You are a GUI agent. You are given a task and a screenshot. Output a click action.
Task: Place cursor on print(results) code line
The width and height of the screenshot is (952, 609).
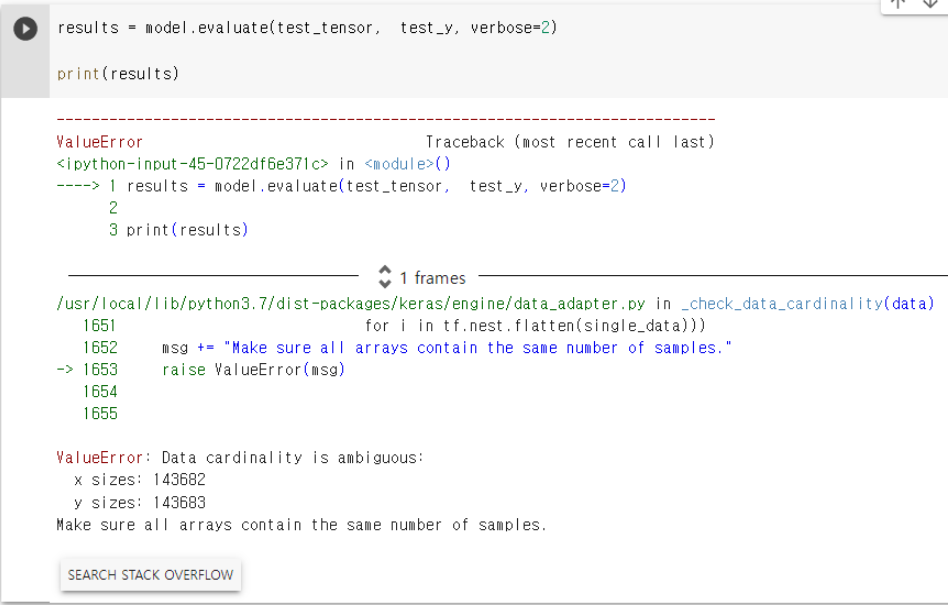click(x=118, y=73)
